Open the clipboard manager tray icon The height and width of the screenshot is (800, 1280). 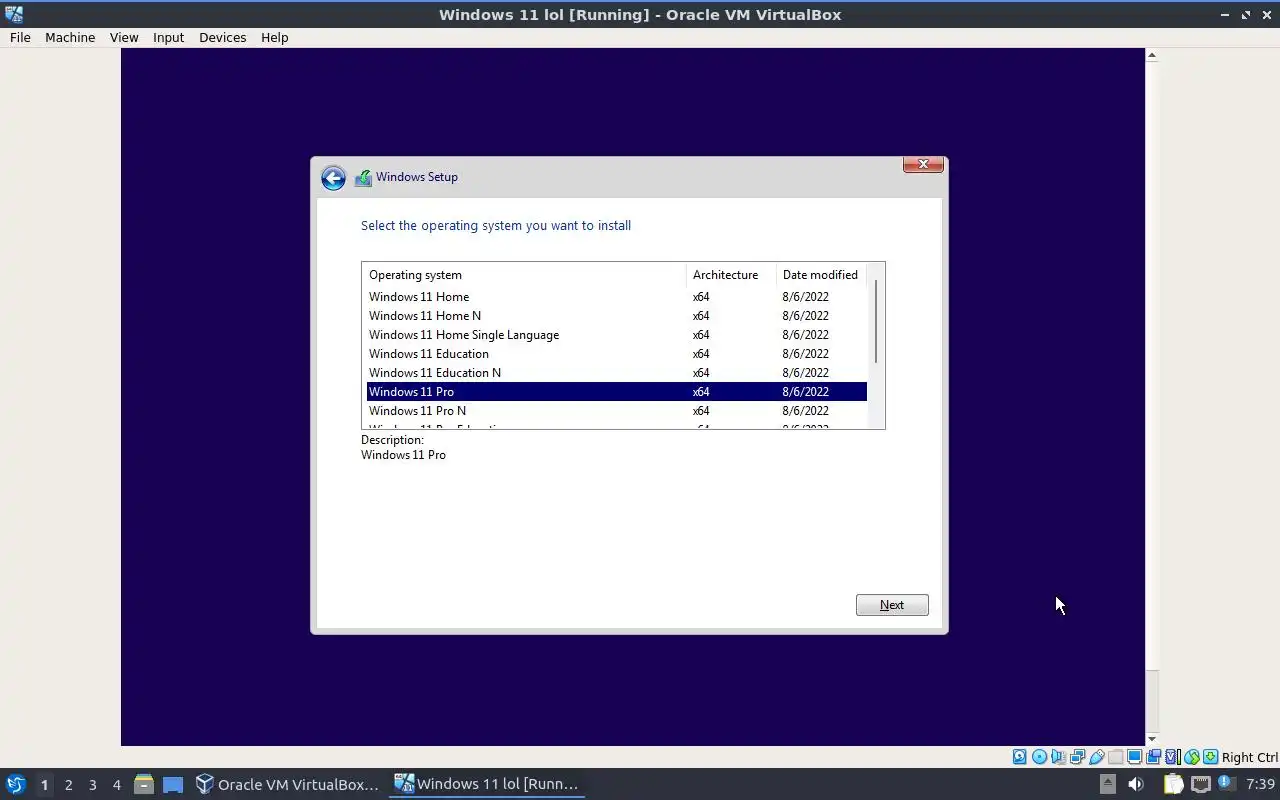1173,784
